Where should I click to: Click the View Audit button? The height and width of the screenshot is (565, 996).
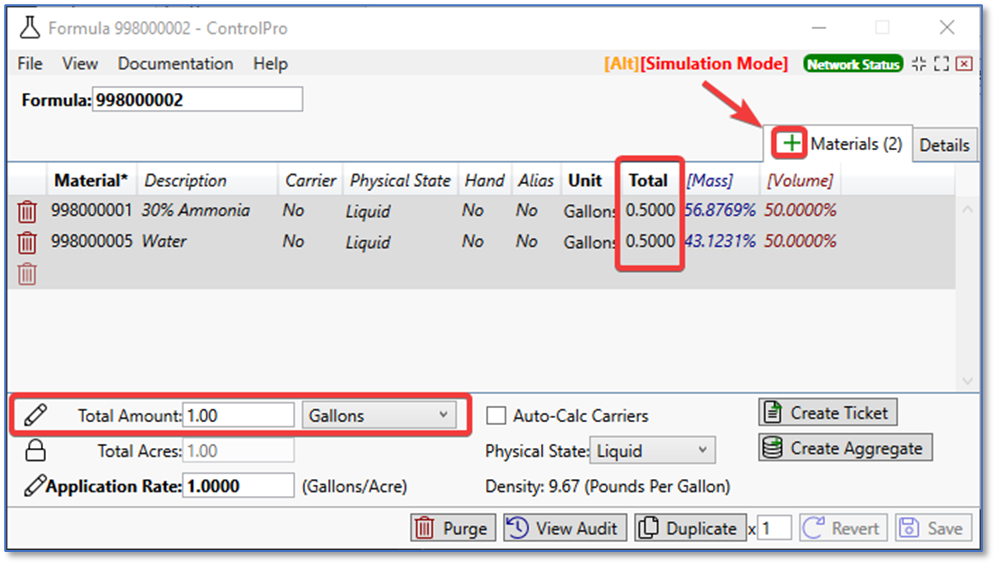click(565, 528)
